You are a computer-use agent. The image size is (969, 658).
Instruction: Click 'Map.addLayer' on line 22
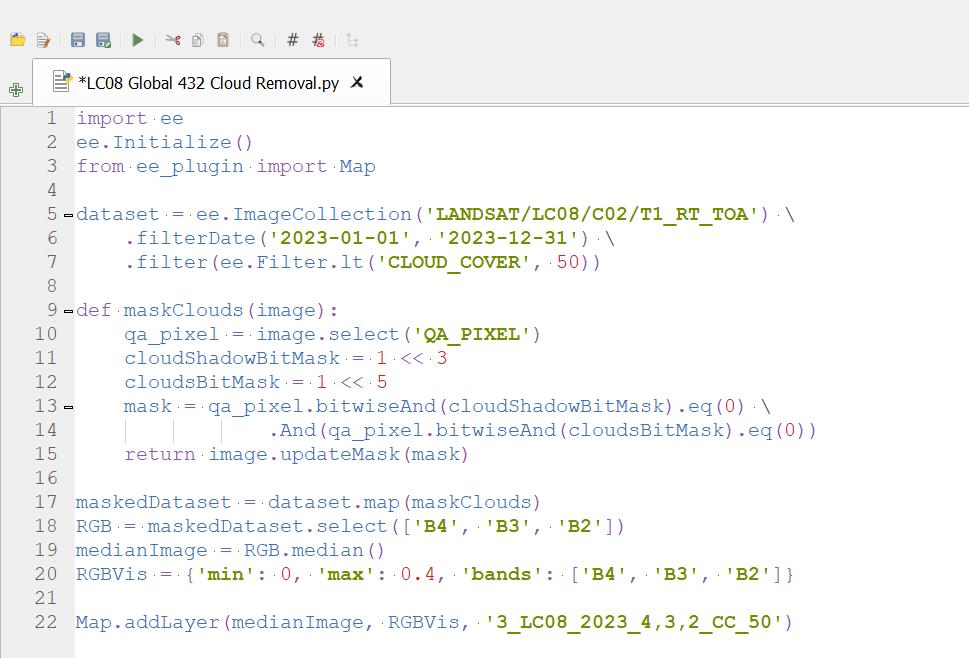click(x=148, y=622)
